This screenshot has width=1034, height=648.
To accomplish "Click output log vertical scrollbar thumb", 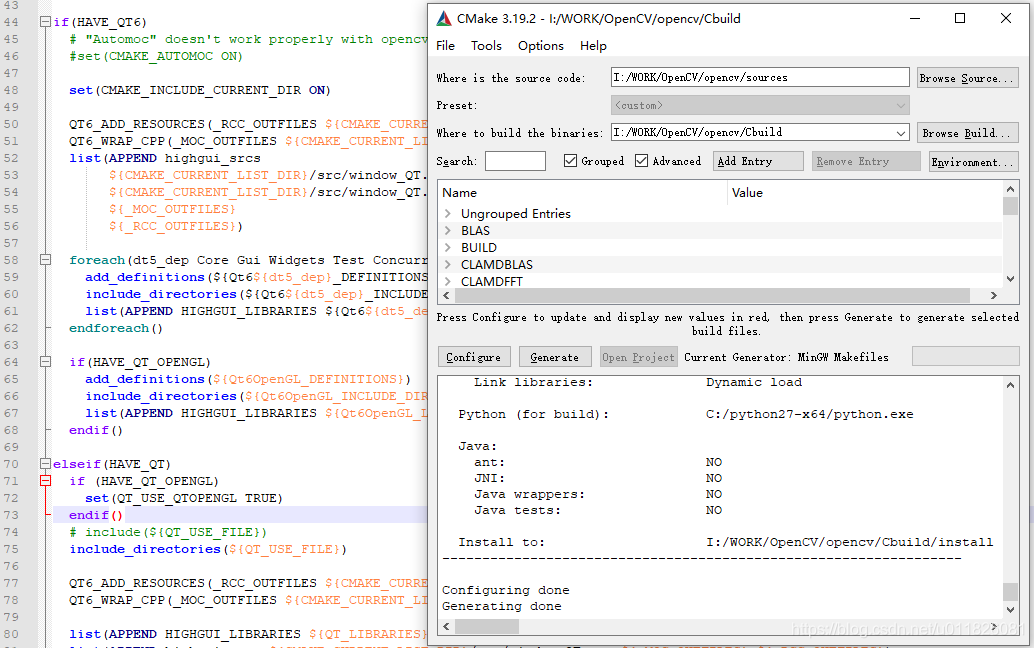I will pos(1010,591).
